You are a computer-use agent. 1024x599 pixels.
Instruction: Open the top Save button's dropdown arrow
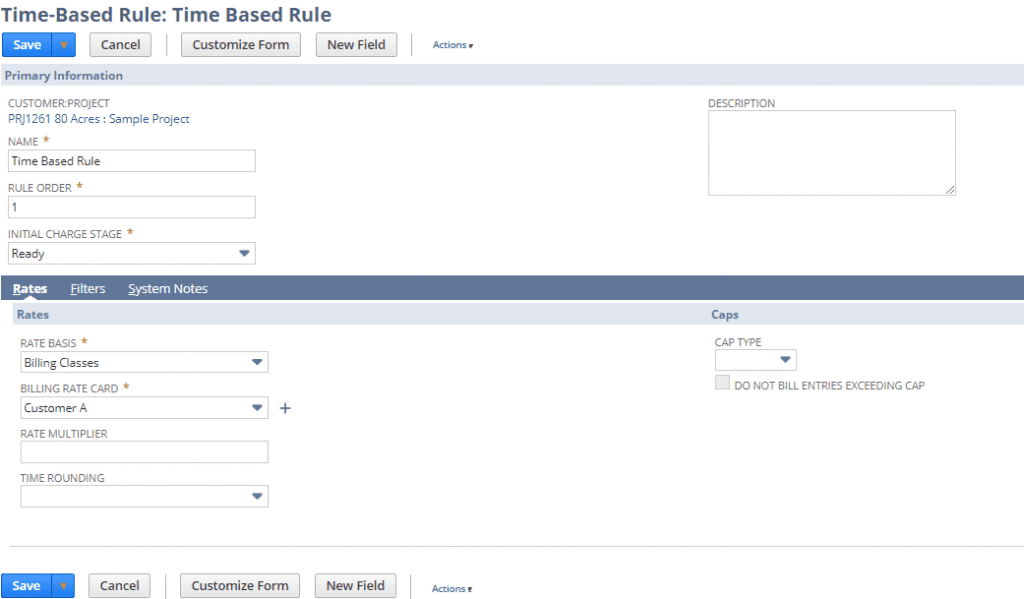click(64, 45)
